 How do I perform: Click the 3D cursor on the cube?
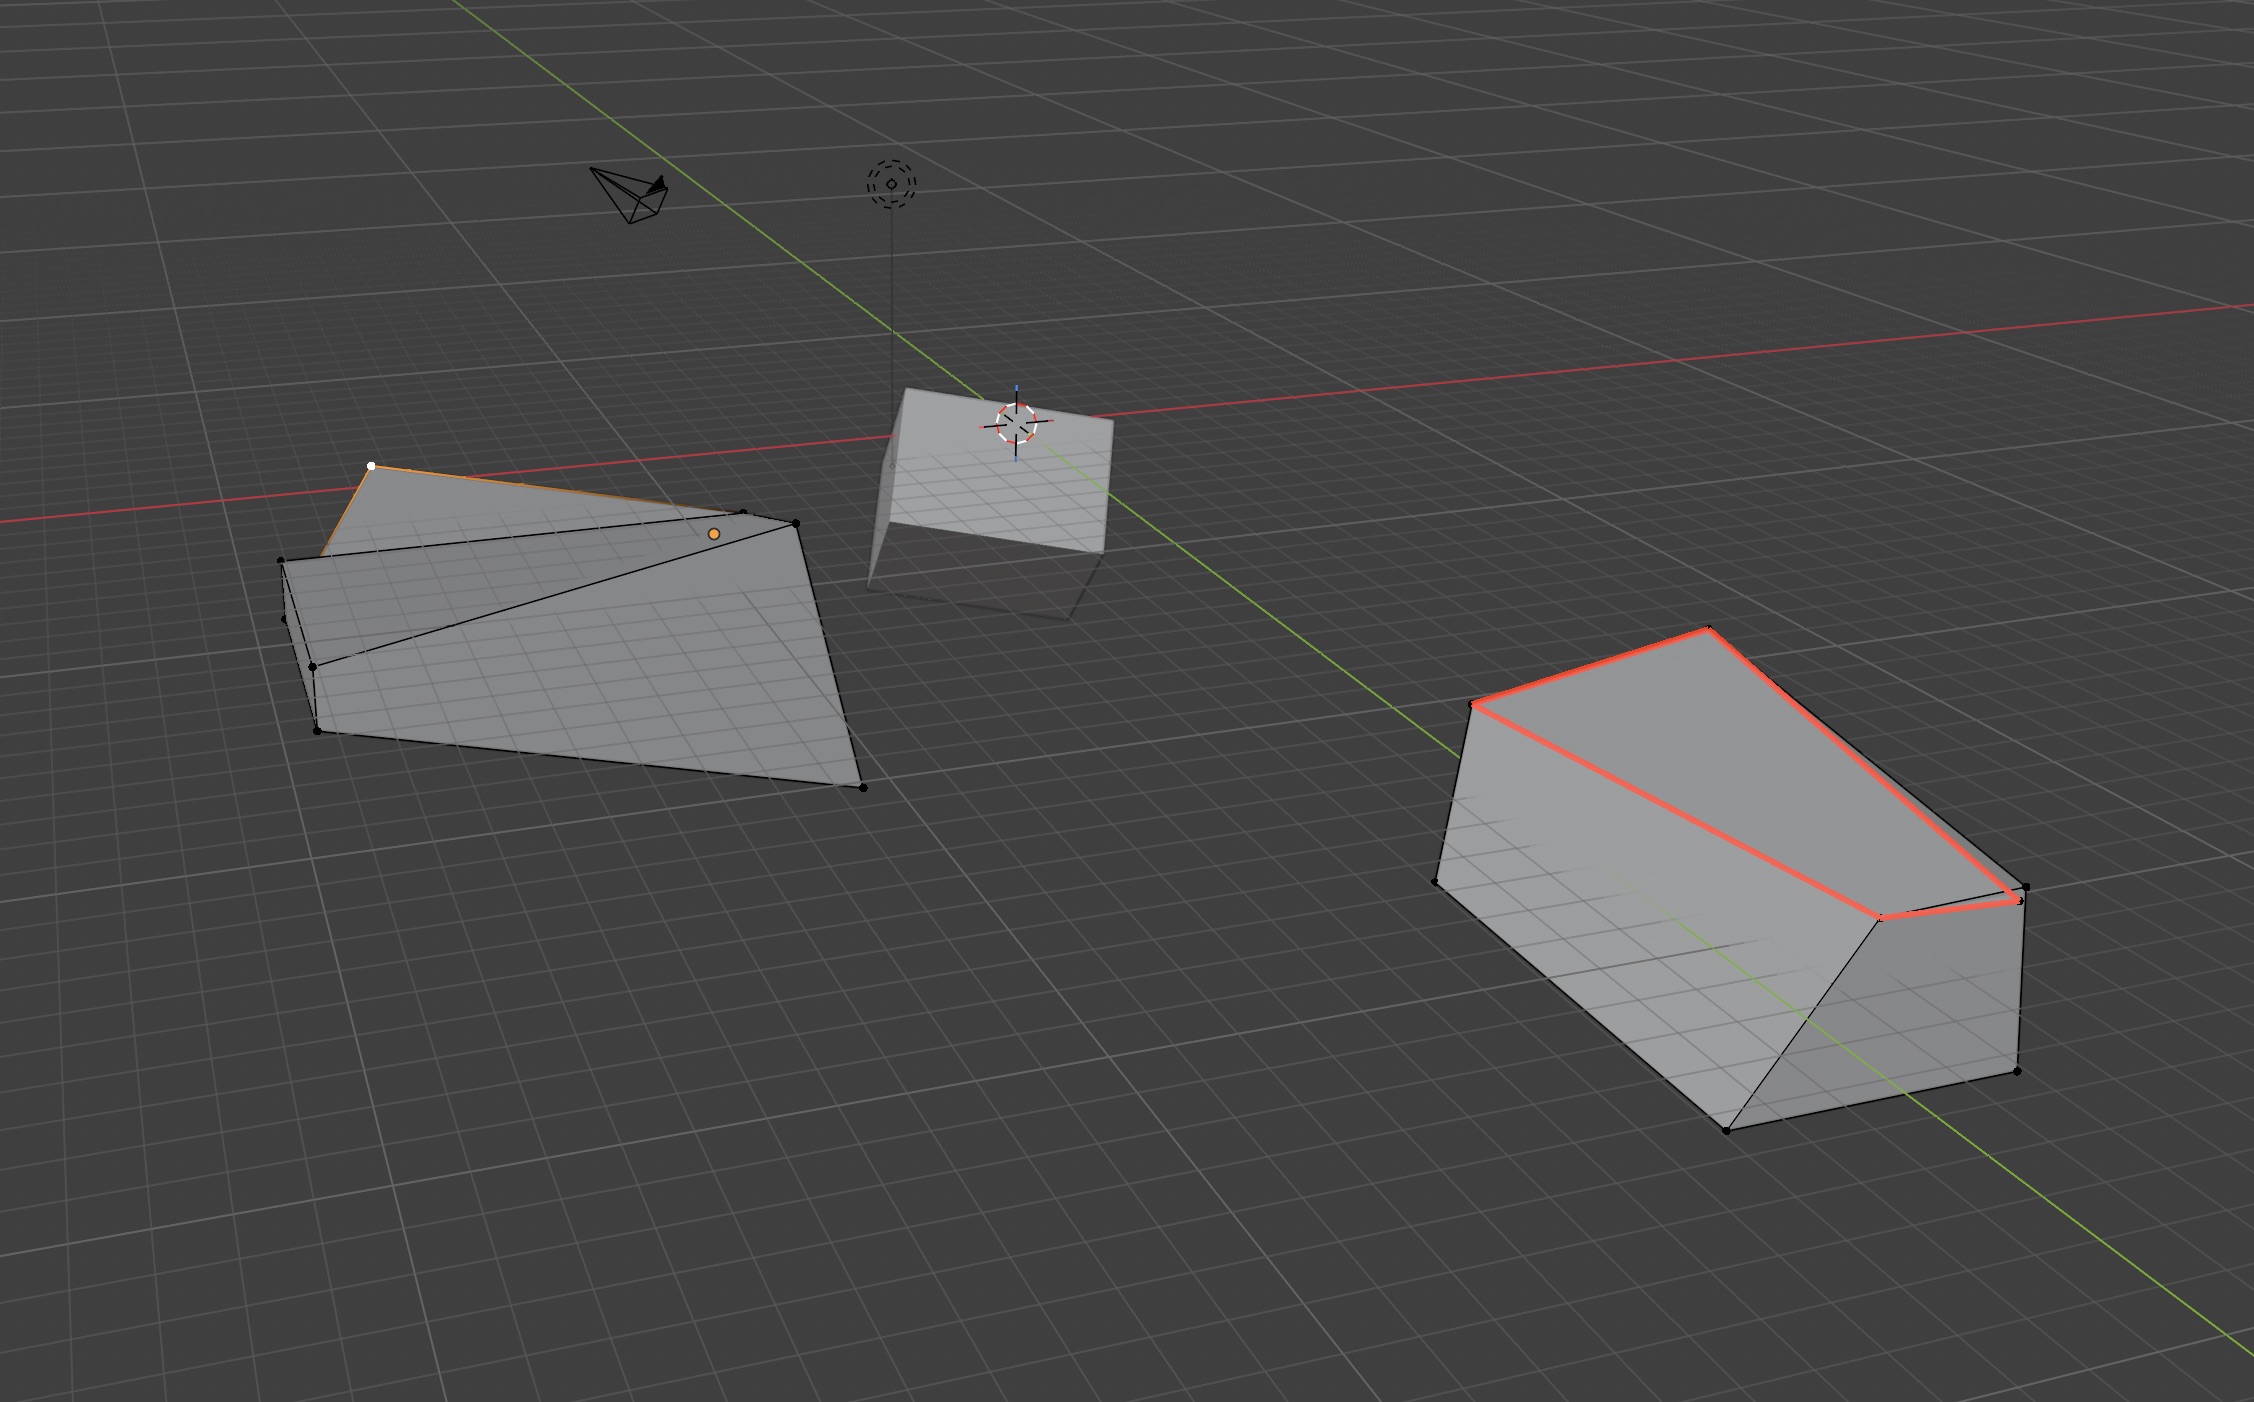click(x=1017, y=423)
